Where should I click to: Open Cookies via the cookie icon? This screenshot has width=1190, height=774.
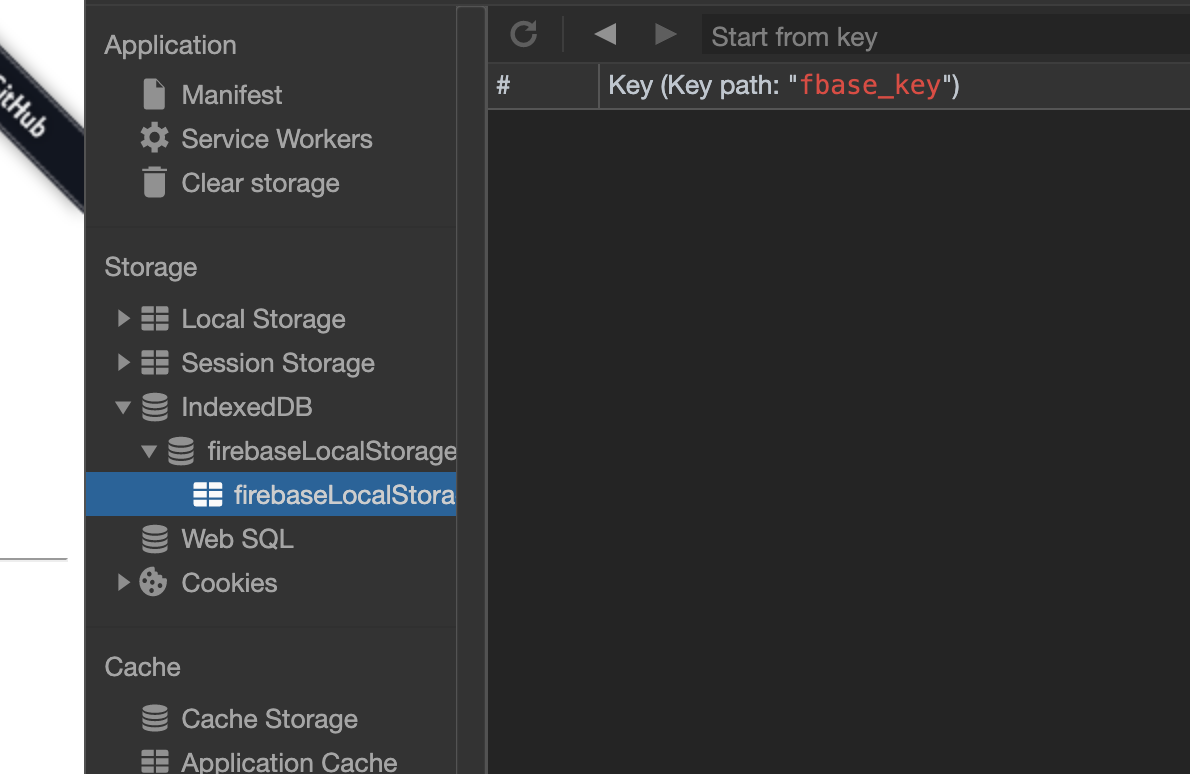point(153,582)
